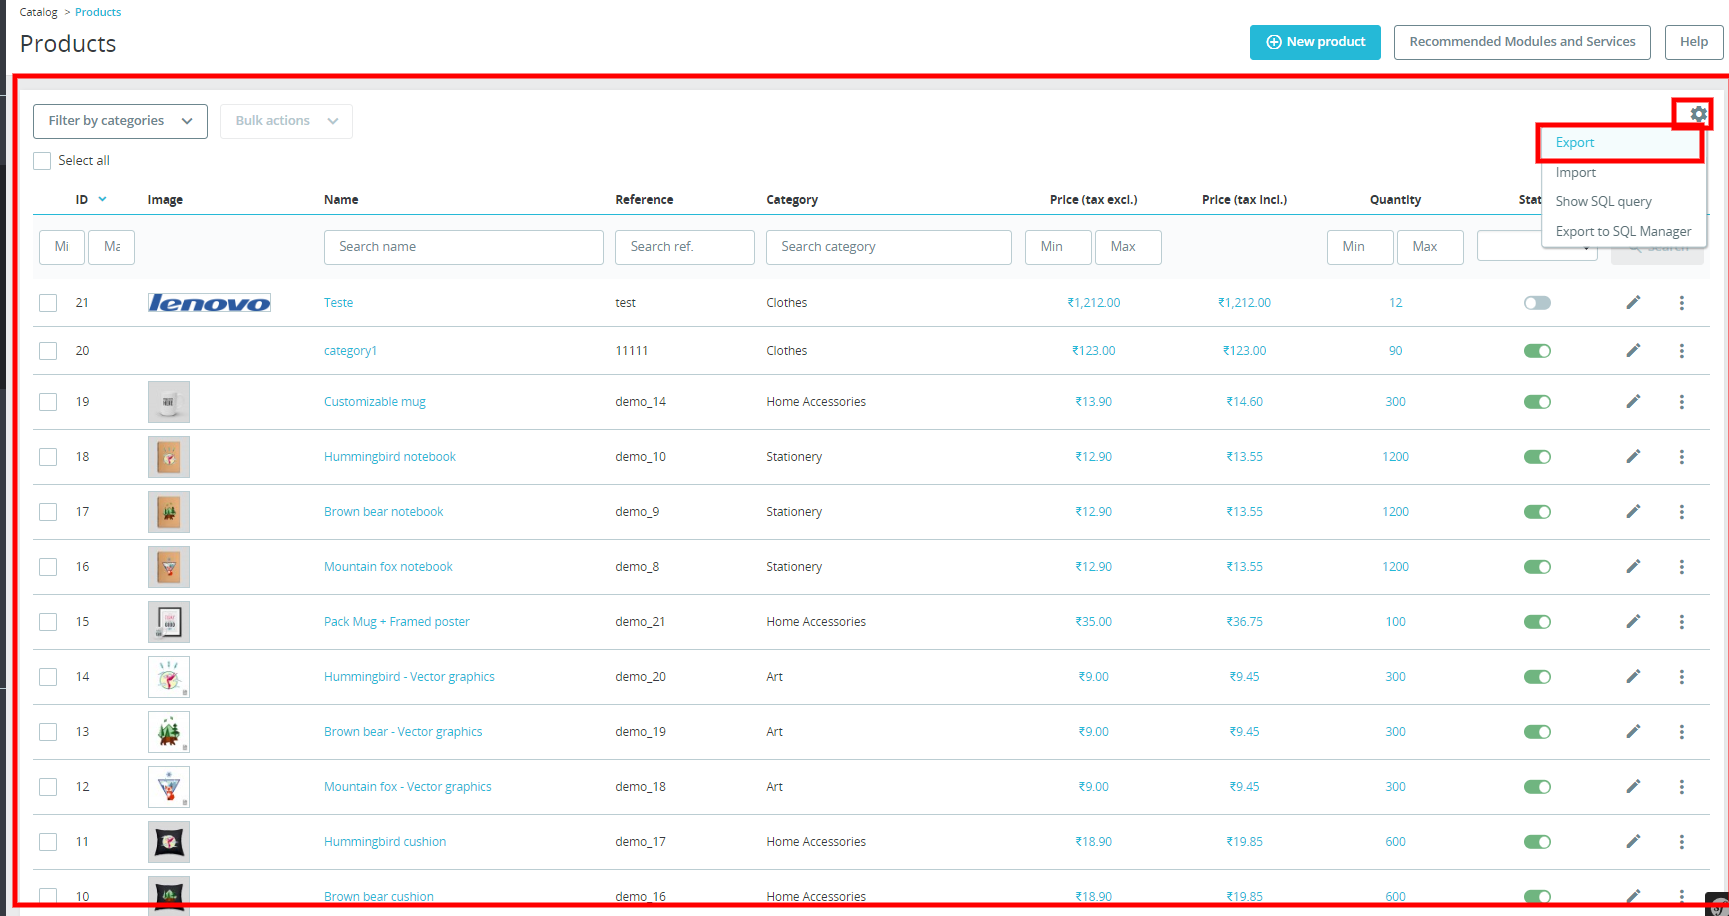1729x916 pixels.
Task: Edit product Teste with pencil icon
Action: pos(1633,302)
